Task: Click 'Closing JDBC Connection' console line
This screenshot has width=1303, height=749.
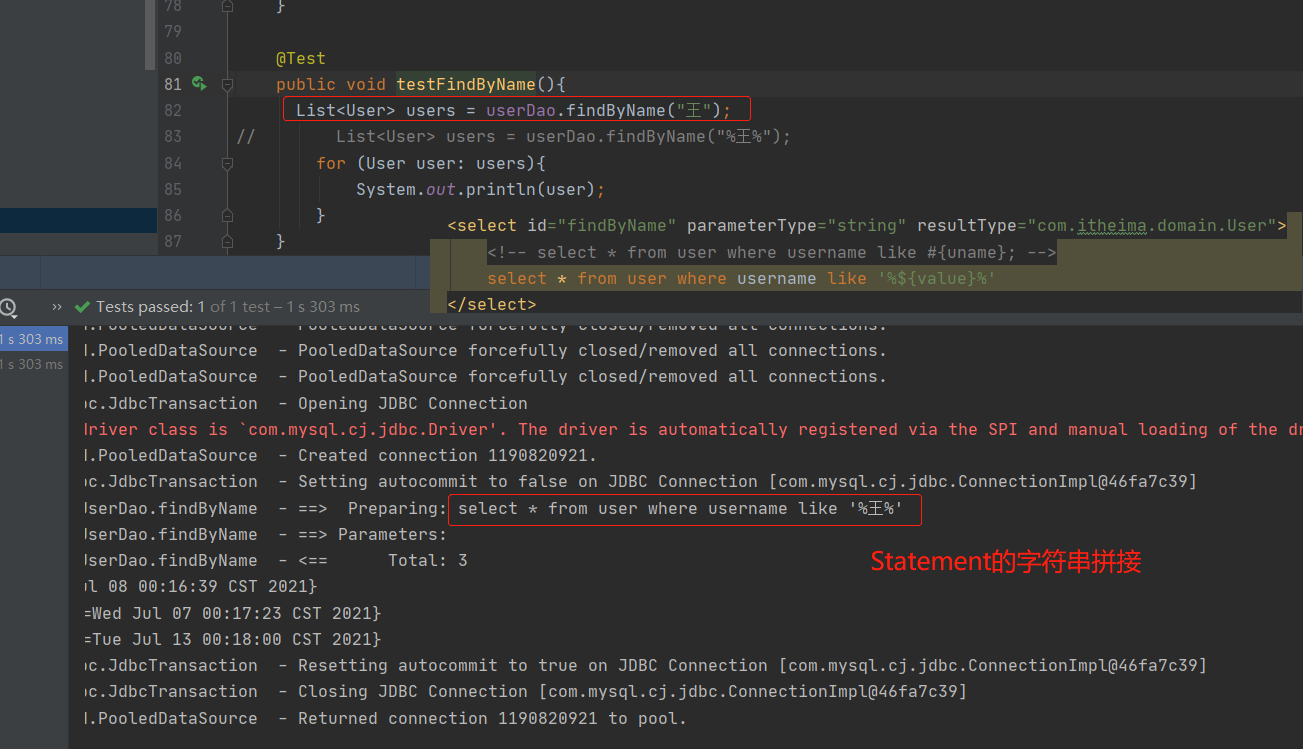Action: click(525, 691)
